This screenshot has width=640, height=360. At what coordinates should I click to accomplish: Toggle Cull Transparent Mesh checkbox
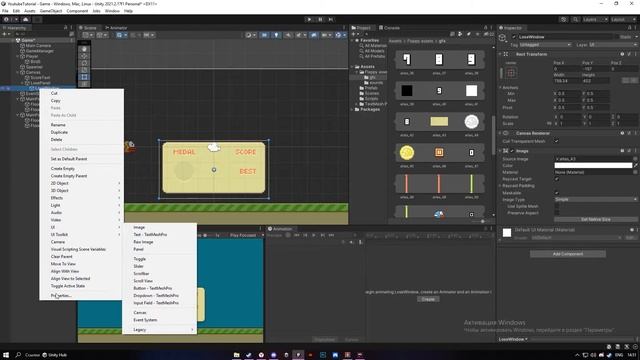(556, 141)
